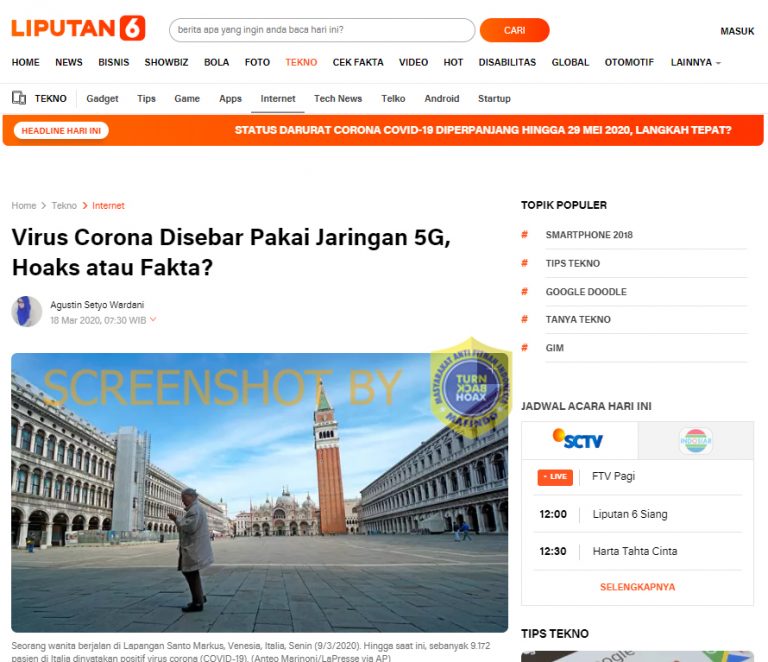Select the Game subcategory tab
This screenshot has height=662, width=768.
(x=187, y=98)
